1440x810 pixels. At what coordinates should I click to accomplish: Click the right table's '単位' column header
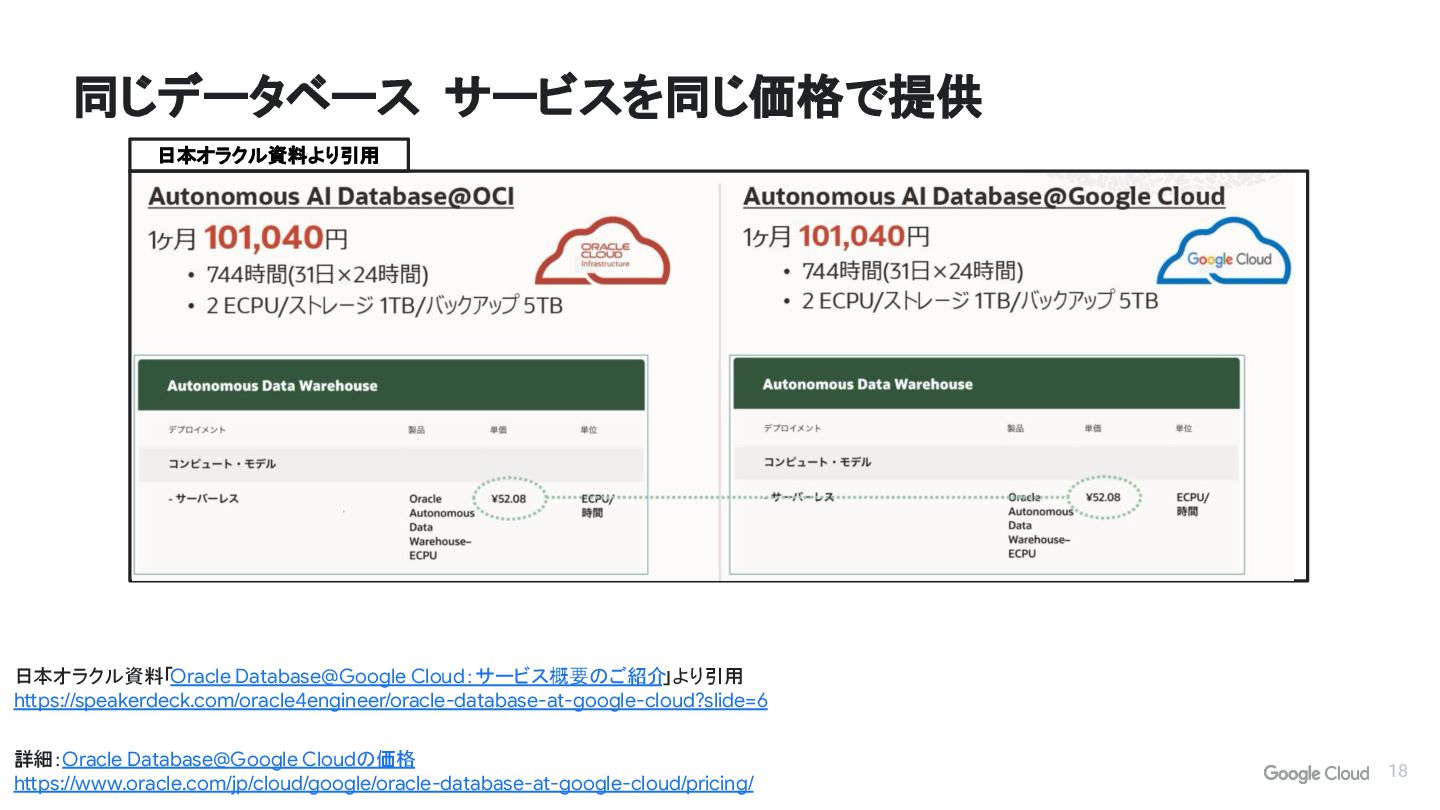pos(1184,428)
